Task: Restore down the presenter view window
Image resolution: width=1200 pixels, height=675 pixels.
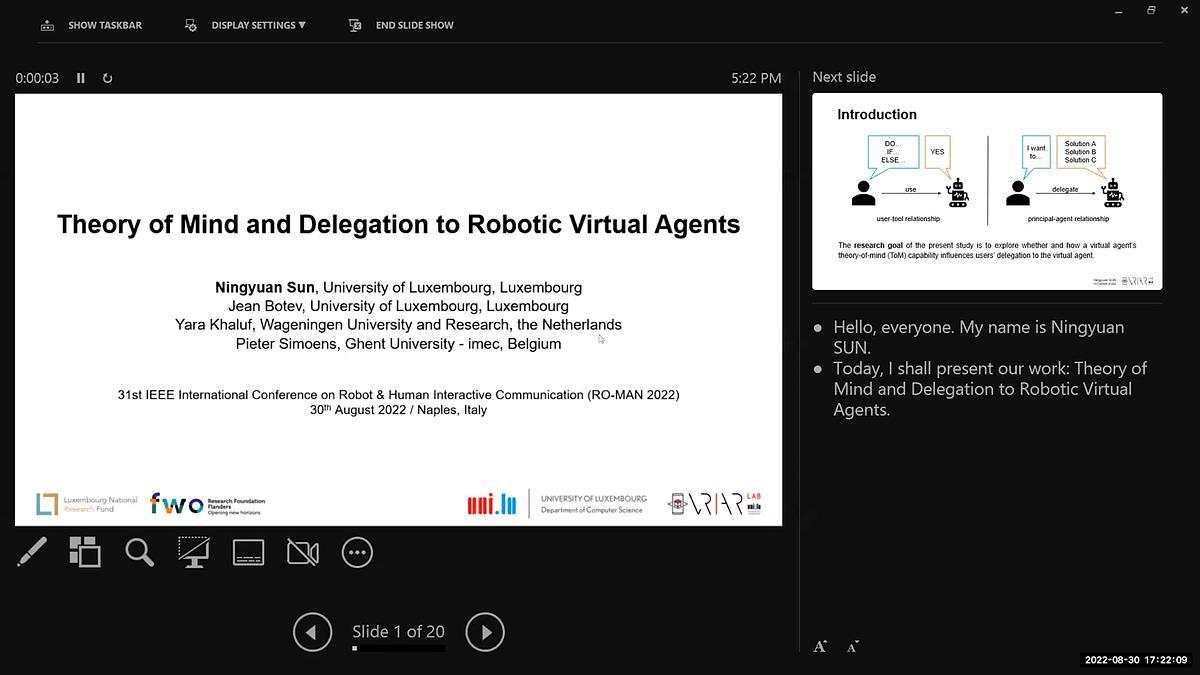Action: tap(1151, 10)
